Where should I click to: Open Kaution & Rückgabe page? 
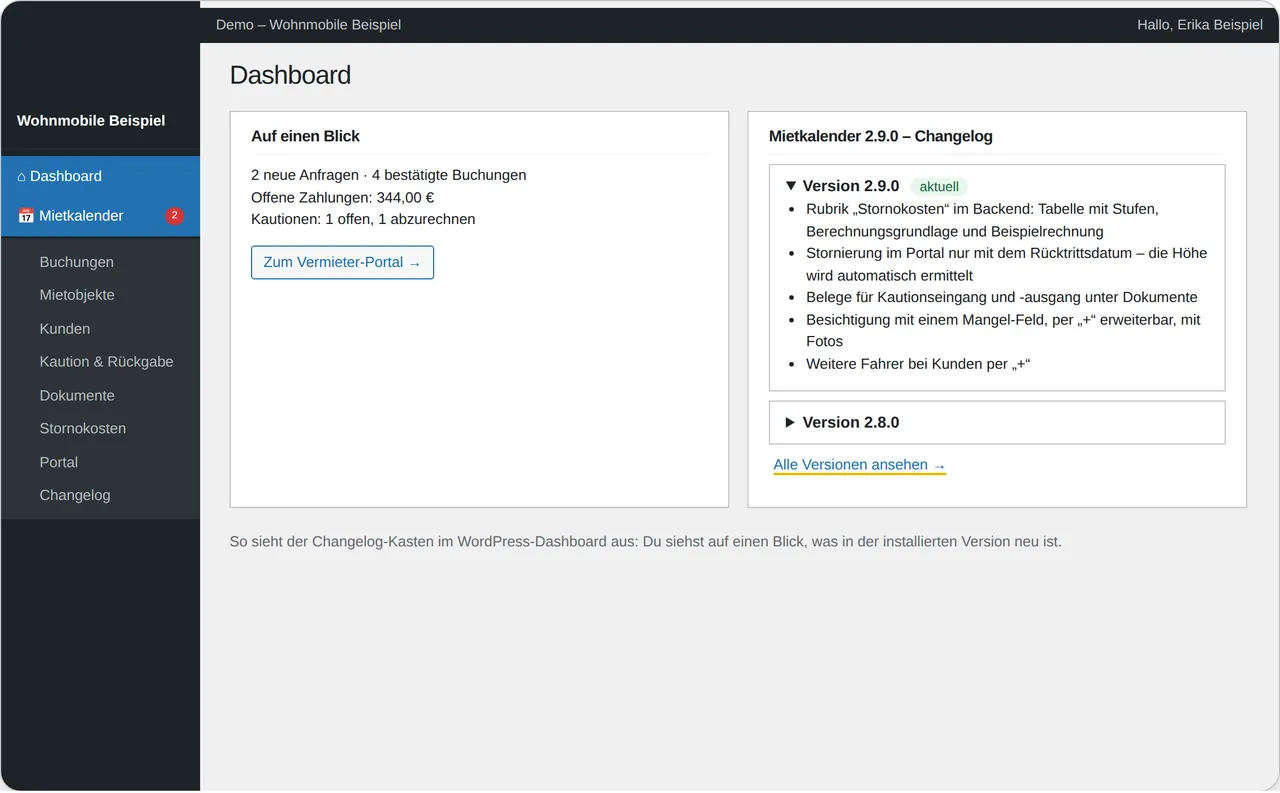[x=107, y=362]
